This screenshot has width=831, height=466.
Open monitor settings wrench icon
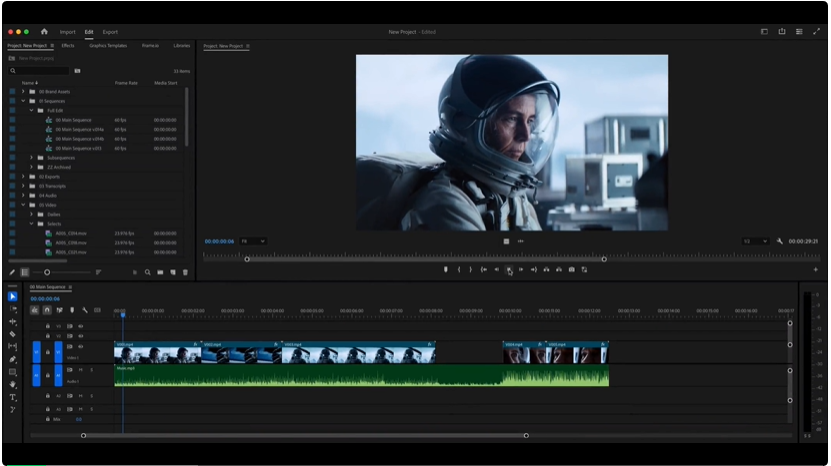point(780,241)
